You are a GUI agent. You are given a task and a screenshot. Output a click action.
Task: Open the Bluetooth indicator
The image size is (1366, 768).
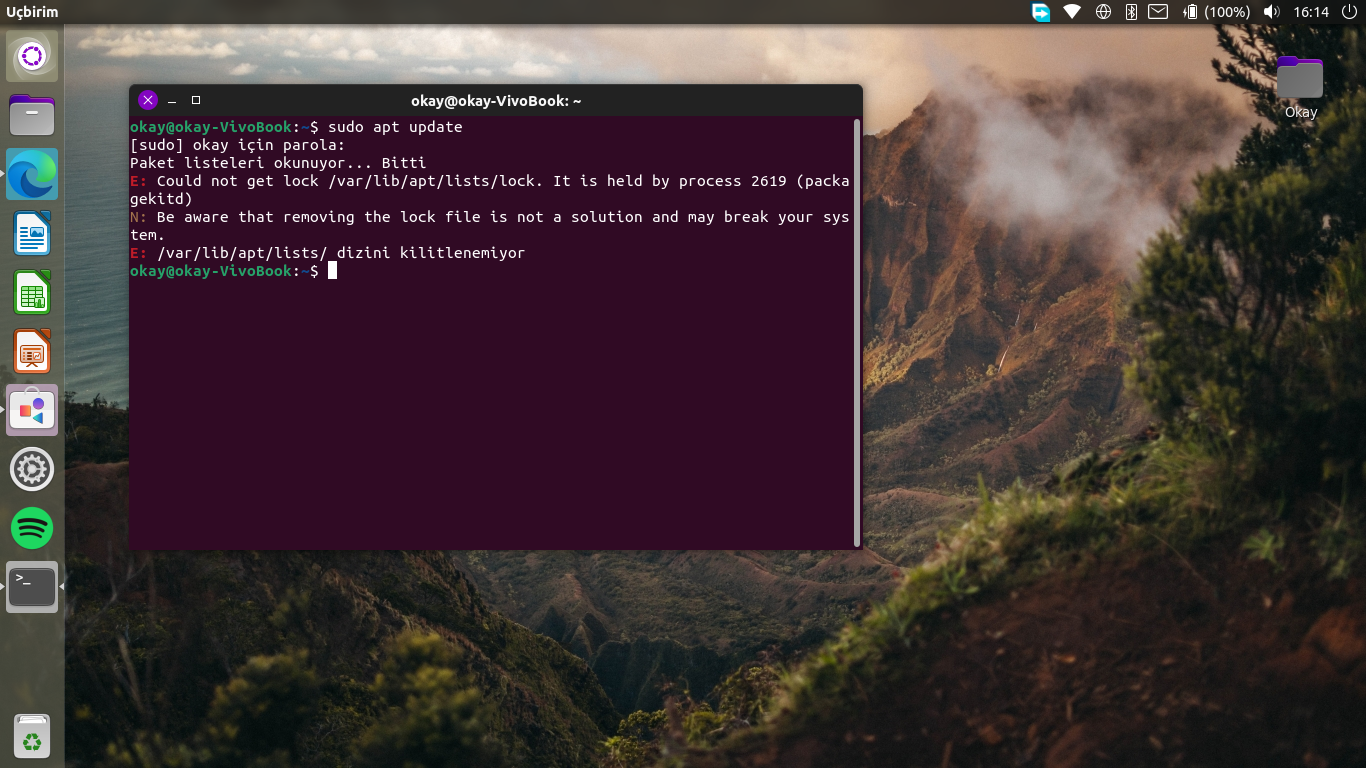point(1132,12)
